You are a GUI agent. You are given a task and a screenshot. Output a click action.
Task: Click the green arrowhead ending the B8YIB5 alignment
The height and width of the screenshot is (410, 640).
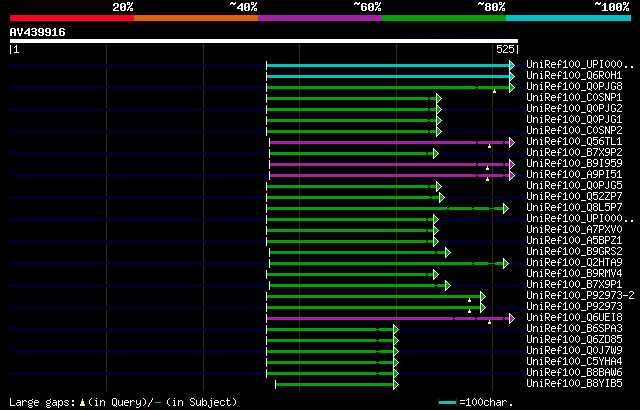pyautogui.click(x=396, y=385)
